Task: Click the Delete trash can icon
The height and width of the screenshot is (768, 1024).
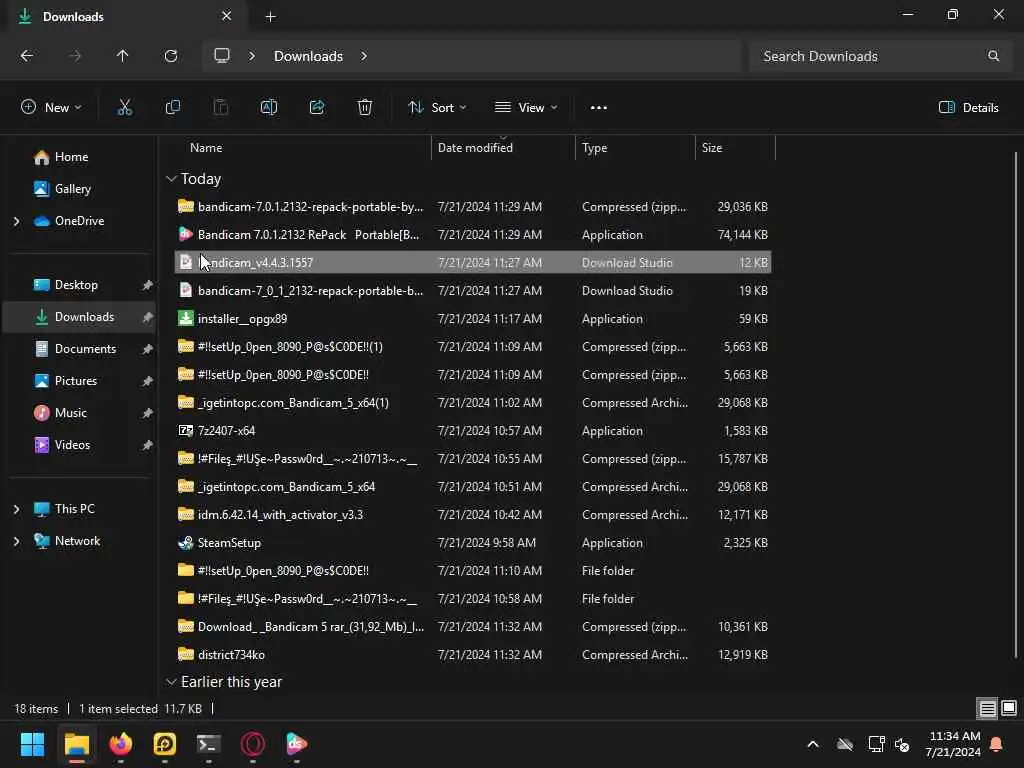Action: point(365,108)
